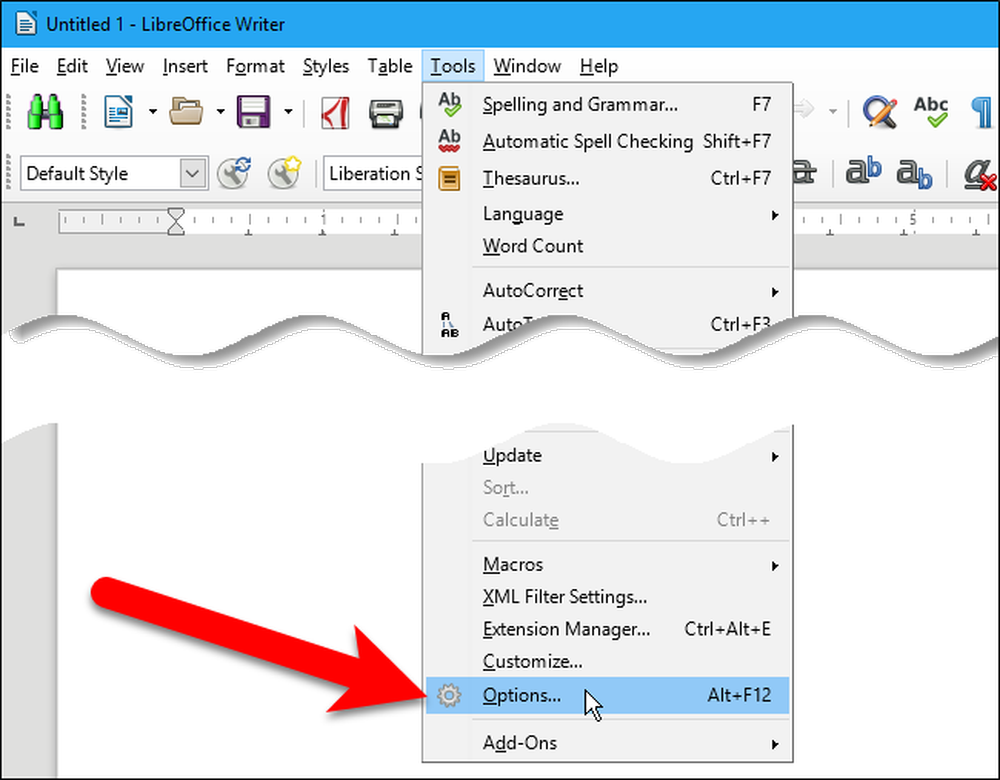The height and width of the screenshot is (780, 1000).
Task: Open the Help menu
Action: (x=599, y=66)
